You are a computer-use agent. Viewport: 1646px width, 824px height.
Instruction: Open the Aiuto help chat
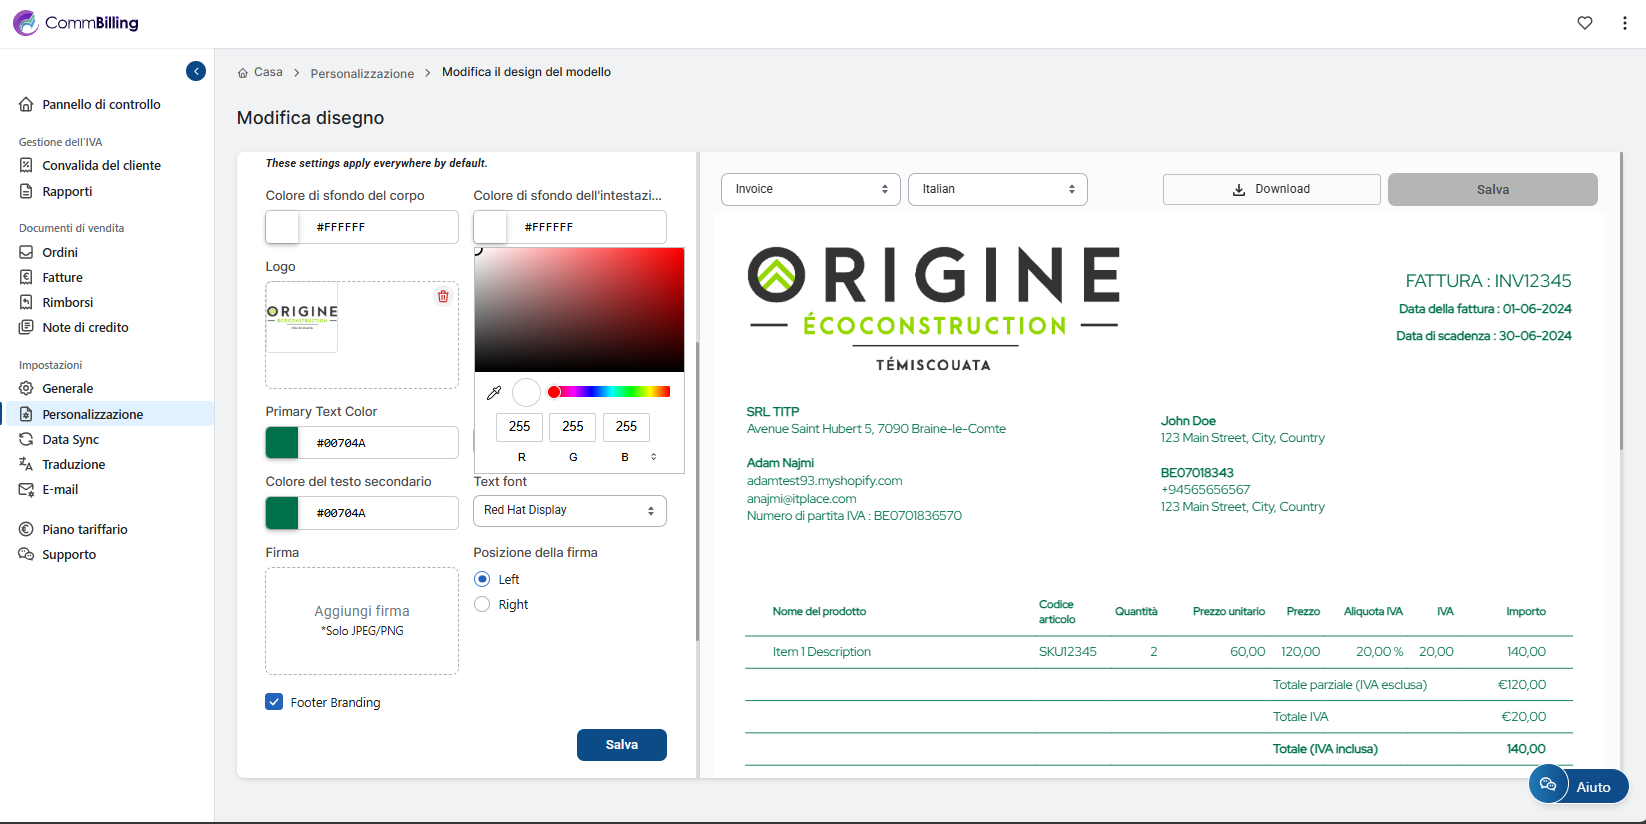tap(1578, 786)
